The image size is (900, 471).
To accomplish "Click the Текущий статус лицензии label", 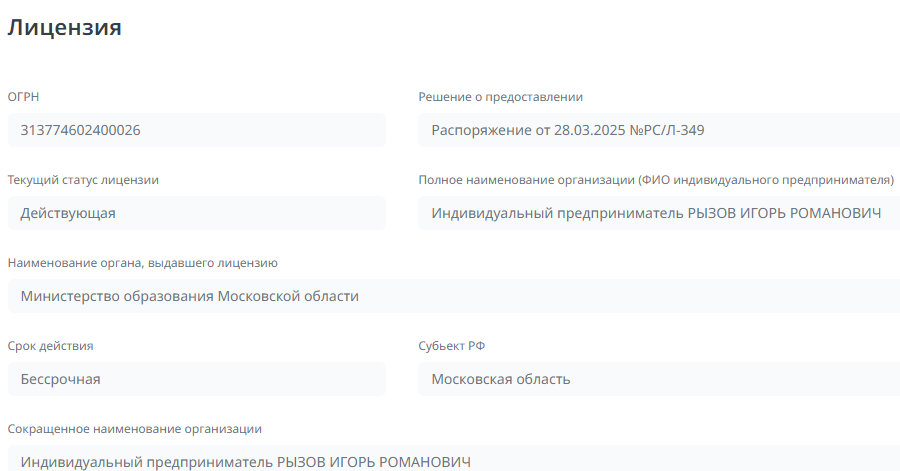I will (x=83, y=180).
